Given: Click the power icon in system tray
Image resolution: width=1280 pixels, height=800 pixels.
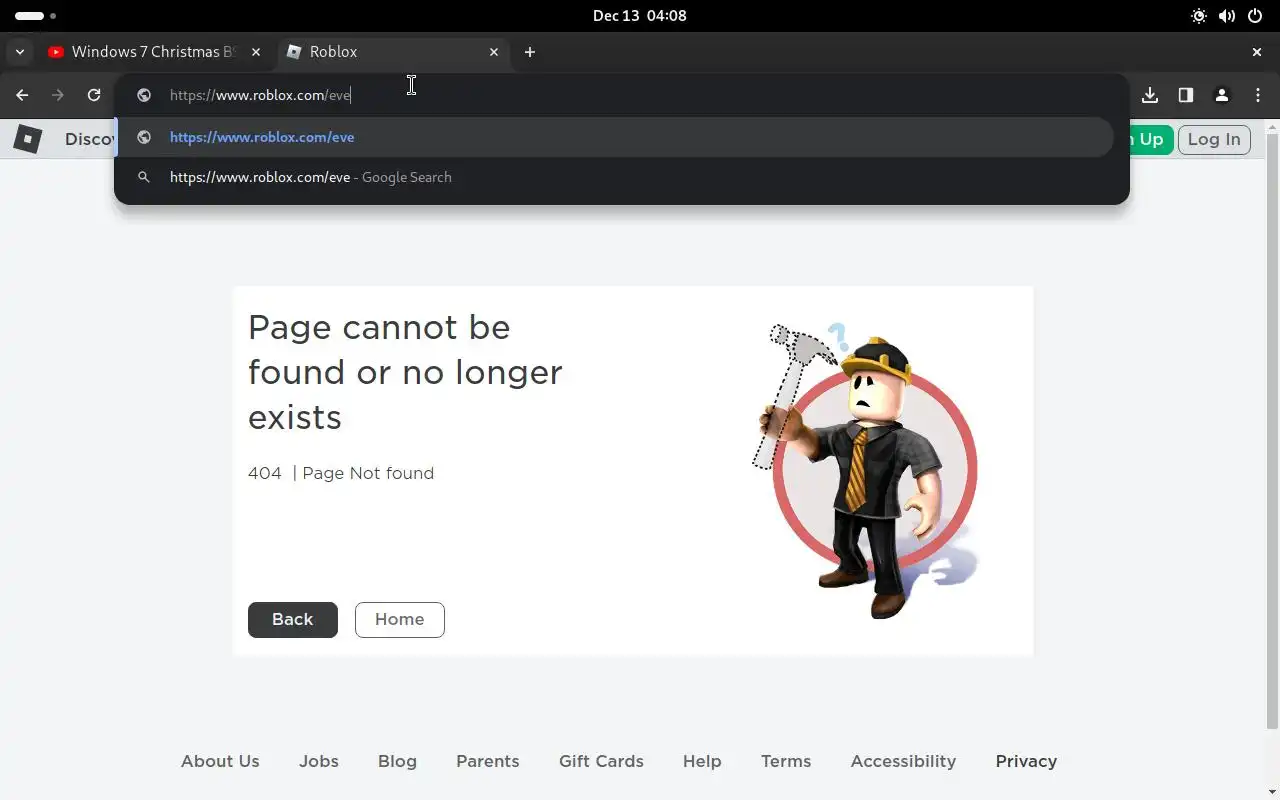Looking at the screenshot, I should coord(1256,16).
